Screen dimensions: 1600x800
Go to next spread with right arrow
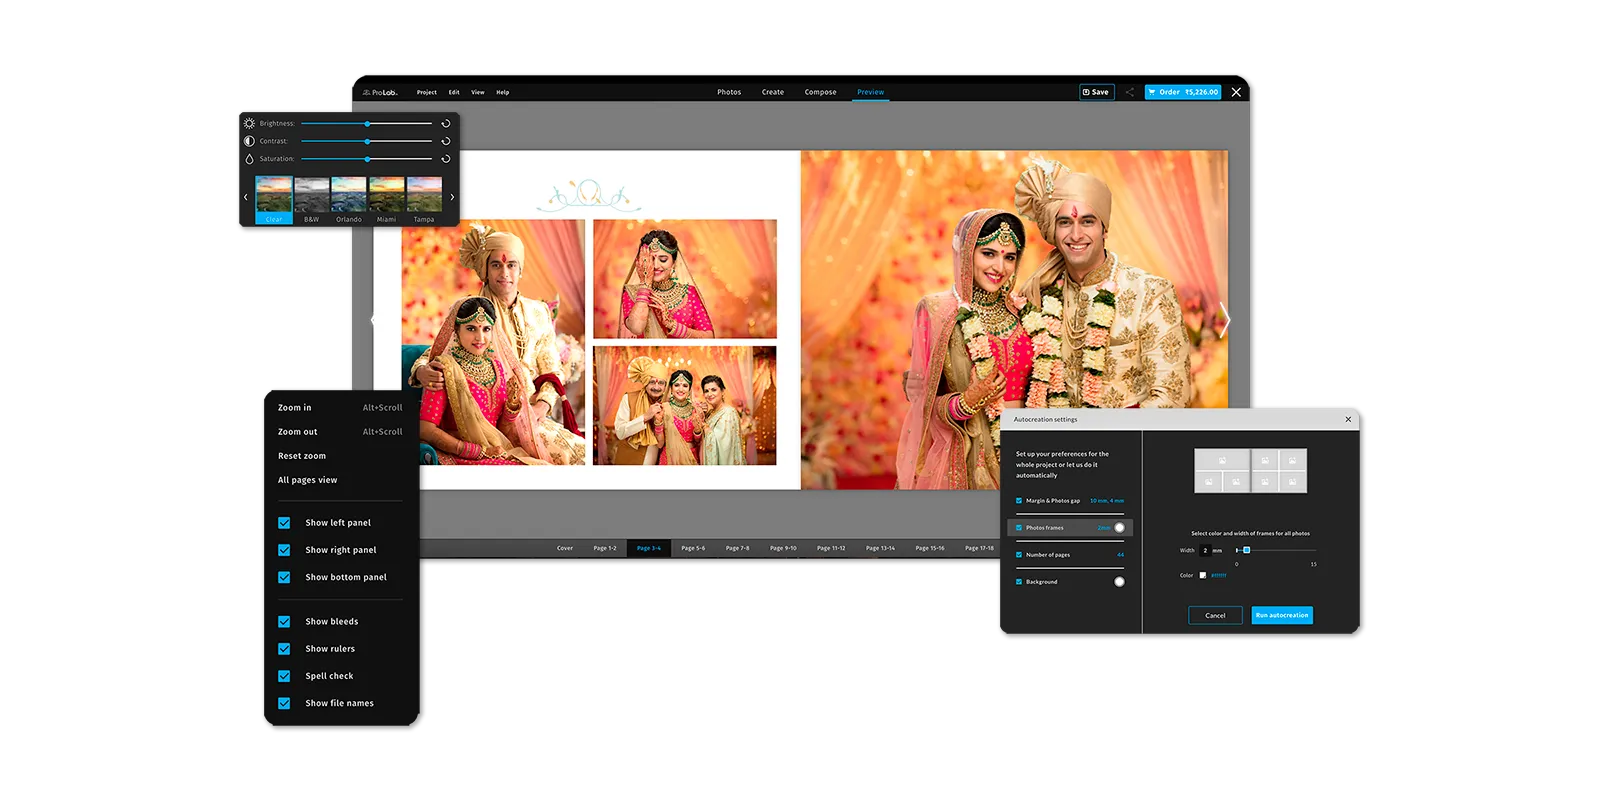1224,320
